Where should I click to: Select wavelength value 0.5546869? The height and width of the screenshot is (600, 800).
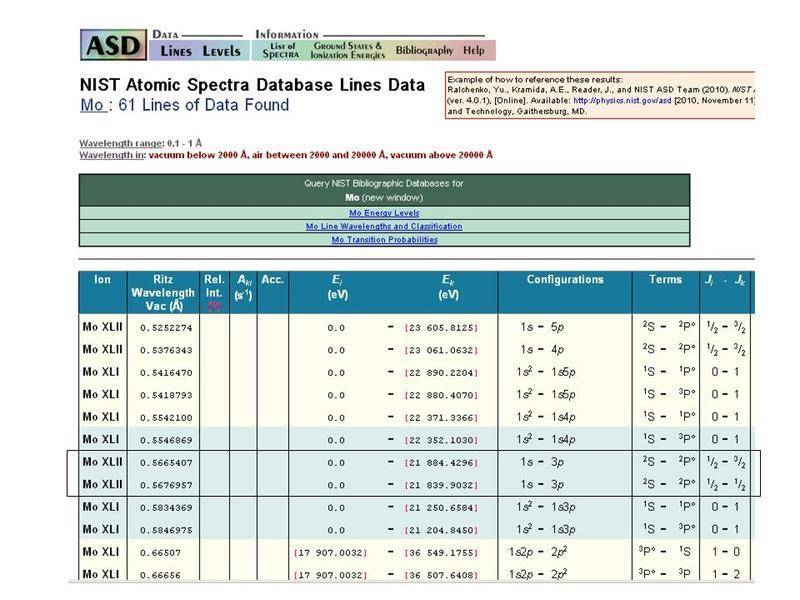166,440
